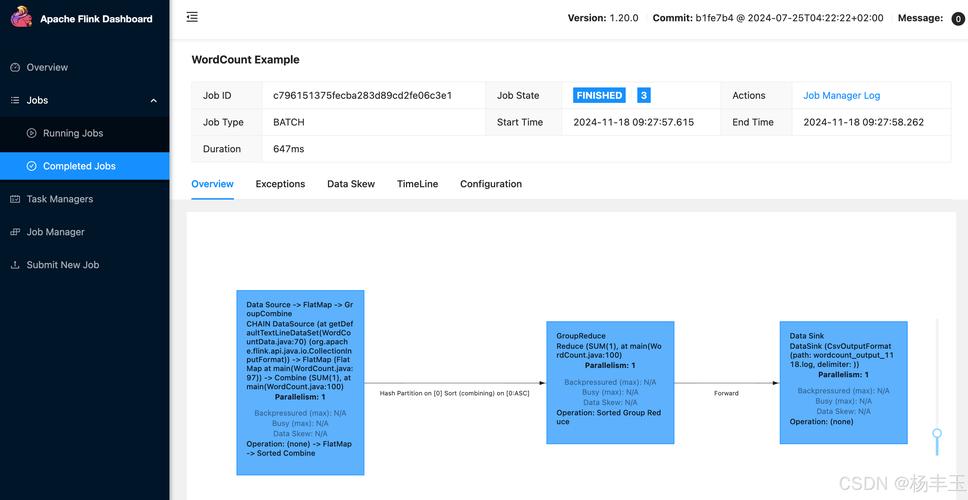The height and width of the screenshot is (500, 968).
Task: Click the Hash Partition edge label
Action: point(454,393)
